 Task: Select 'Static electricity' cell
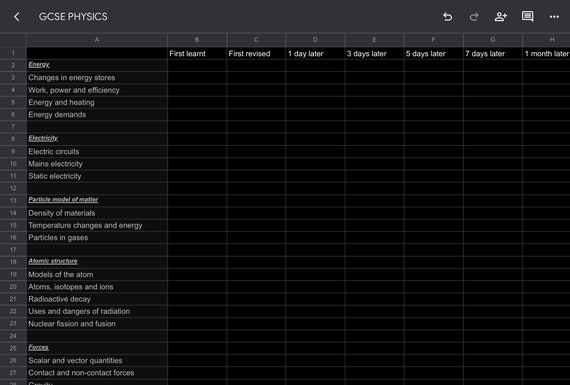(x=97, y=176)
